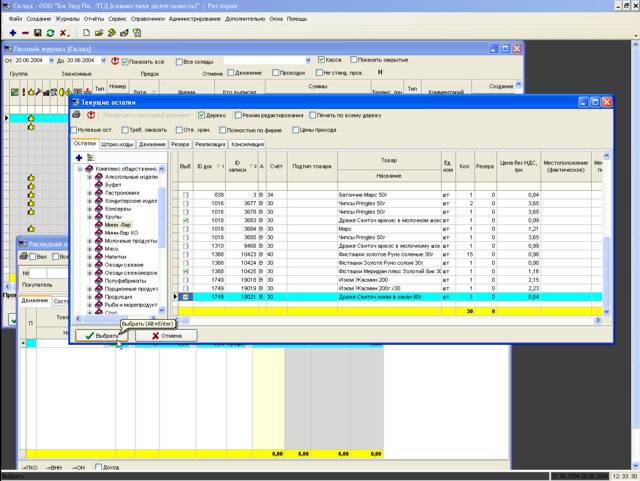
Task: Check the Нулевые ост. checkbox
Action: point(75,130)
